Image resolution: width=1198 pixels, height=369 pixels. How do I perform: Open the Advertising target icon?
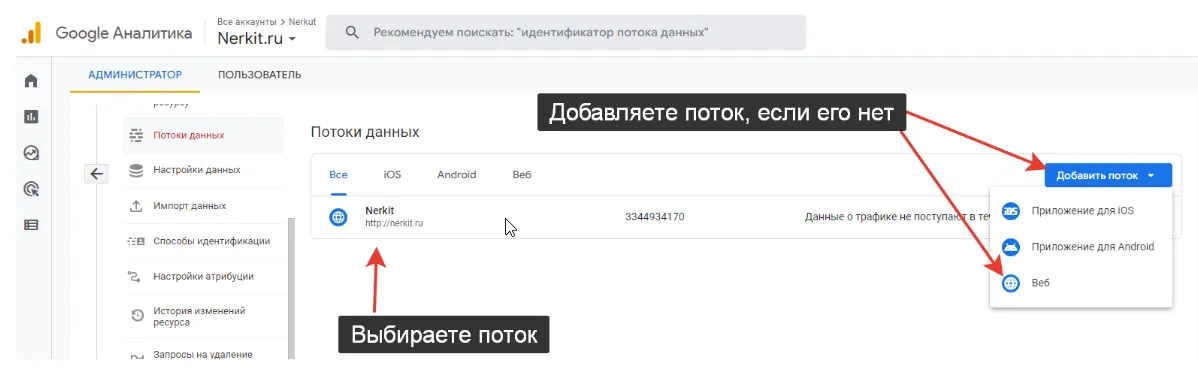(31, 189)
